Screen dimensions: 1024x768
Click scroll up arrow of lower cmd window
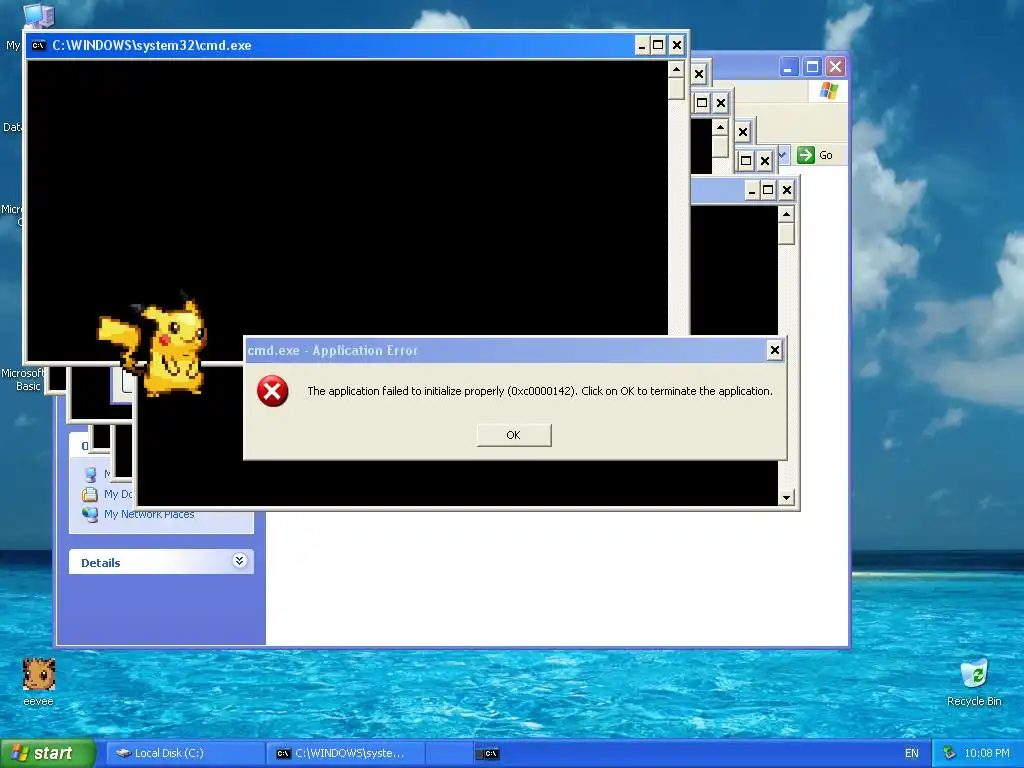pyautogui.click(x=786, y=214)
